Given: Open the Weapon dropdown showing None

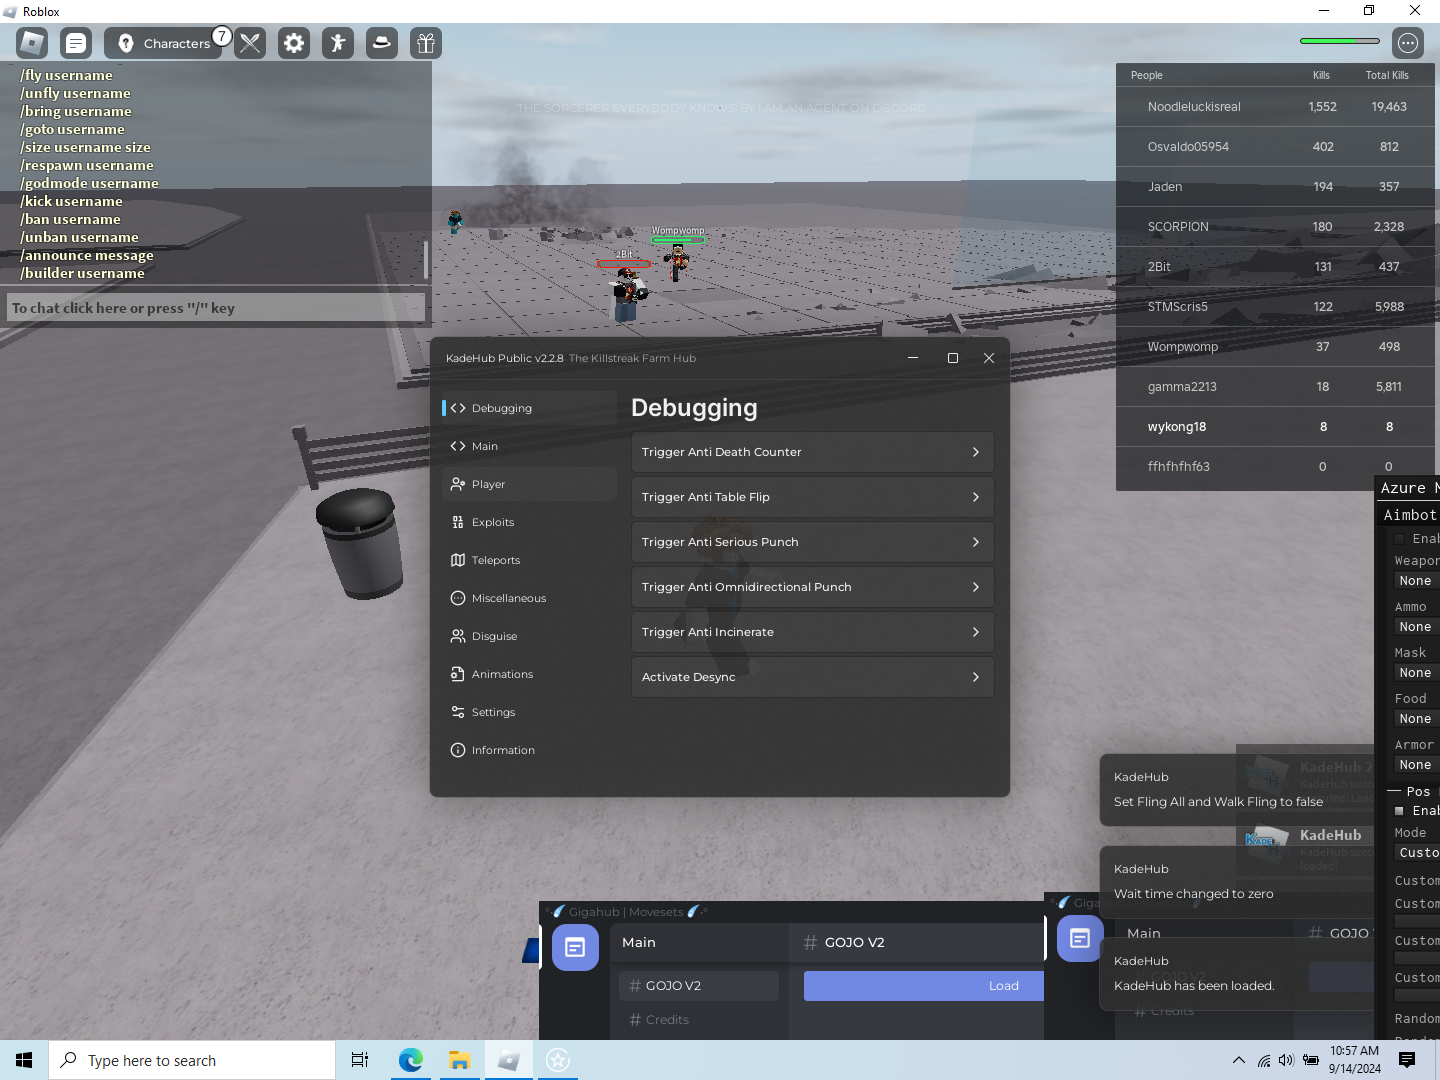Looking at the screenshot, I should pyautogui.click(x=1417, y=581).
